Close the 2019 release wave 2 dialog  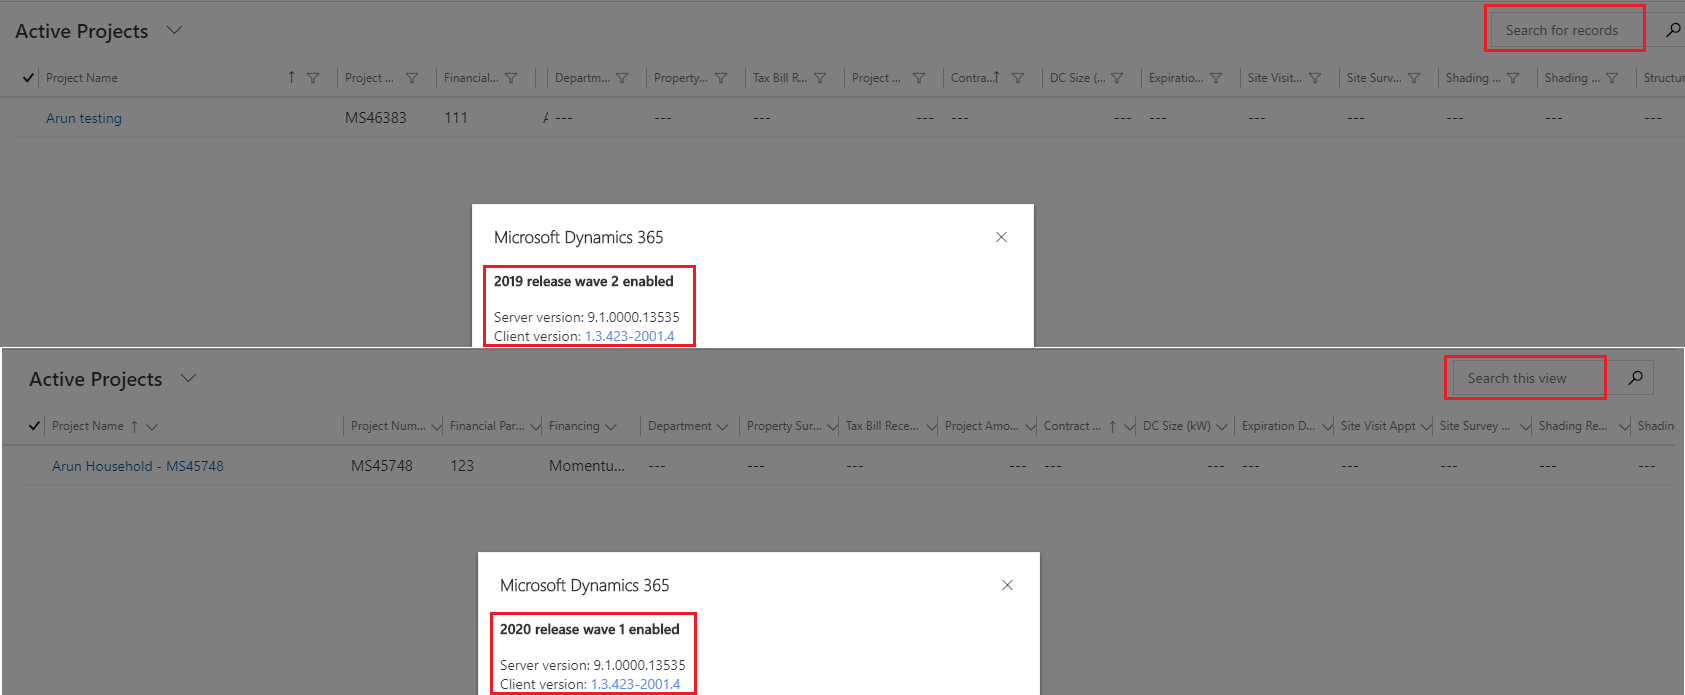[x=1001, y=237]
